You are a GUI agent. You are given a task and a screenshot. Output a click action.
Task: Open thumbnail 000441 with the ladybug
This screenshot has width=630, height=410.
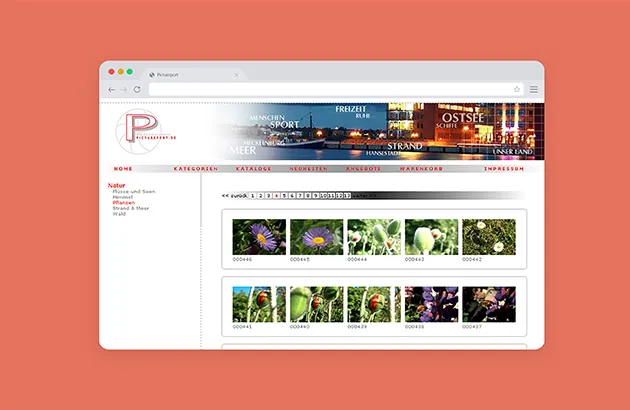(259, 304)
